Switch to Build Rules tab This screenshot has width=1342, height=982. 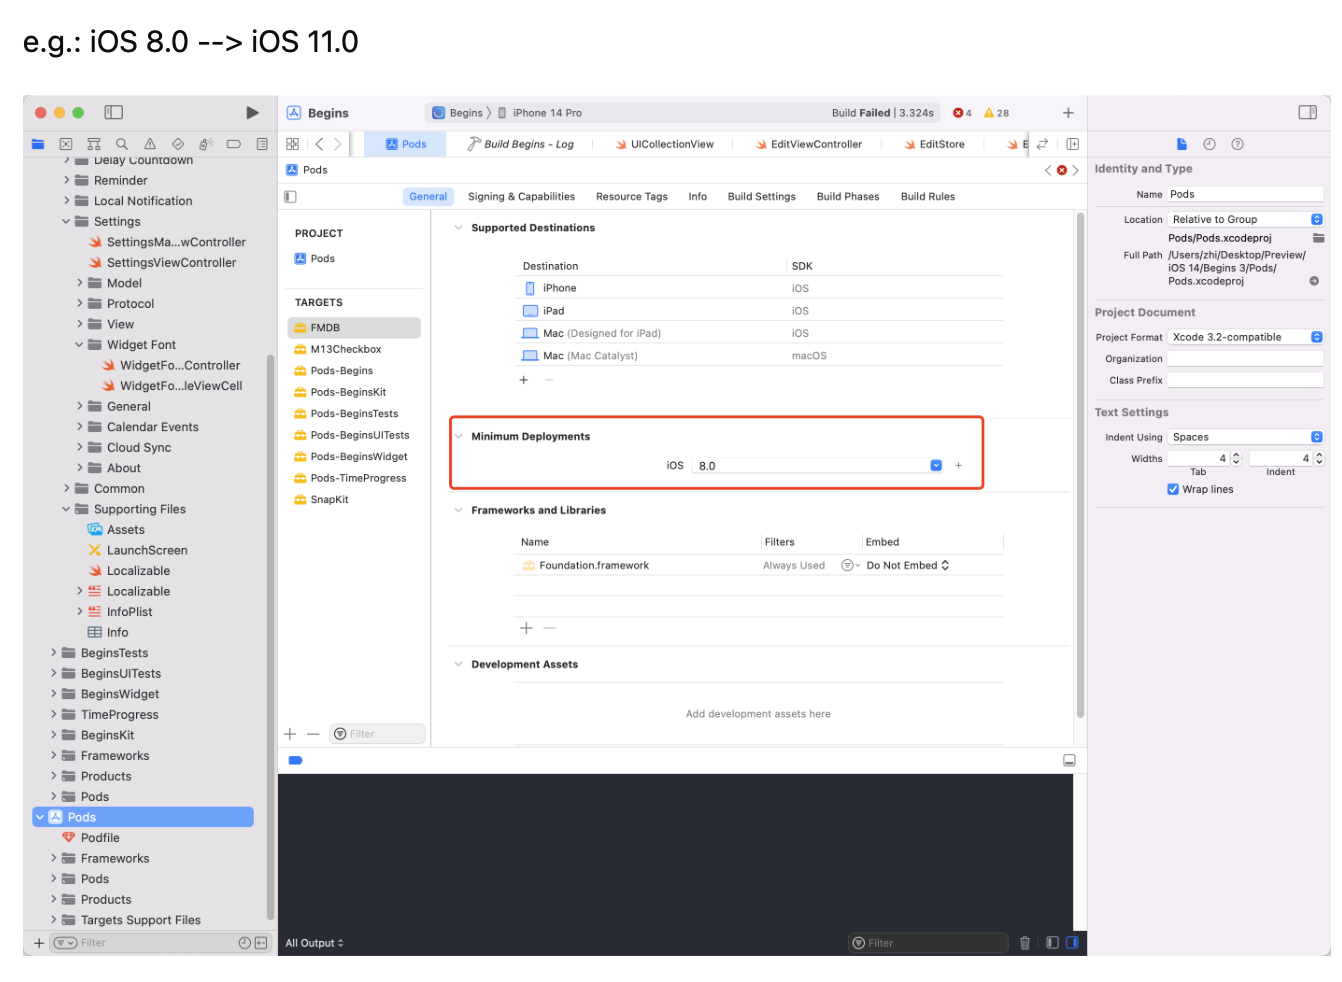click(x=928, y=197)
